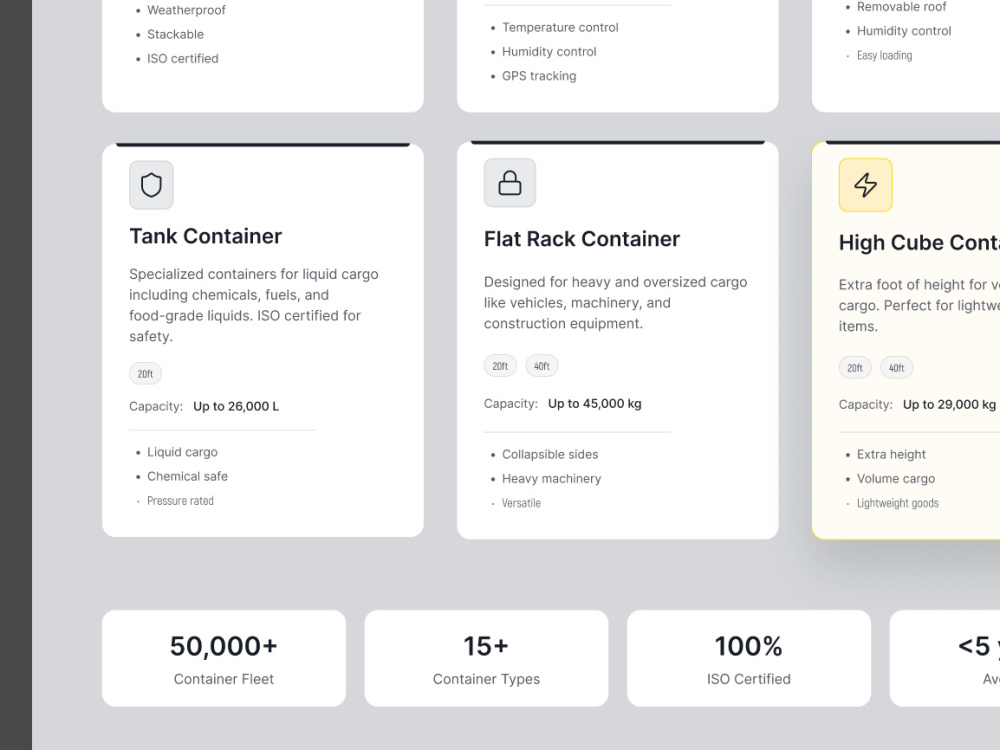Click the 'Container Types' label
Screen dimensions: 1000x750
(x=486, y=679)
